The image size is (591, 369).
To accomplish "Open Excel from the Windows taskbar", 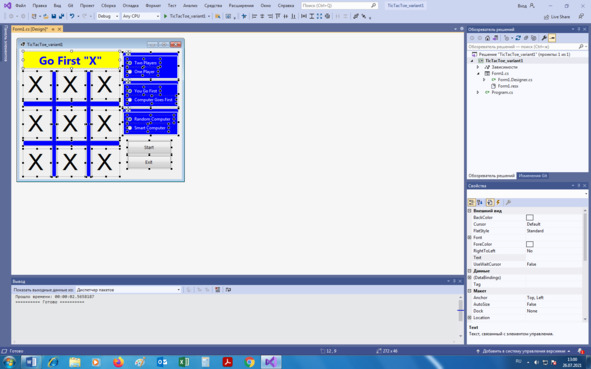I will point(184,362).
